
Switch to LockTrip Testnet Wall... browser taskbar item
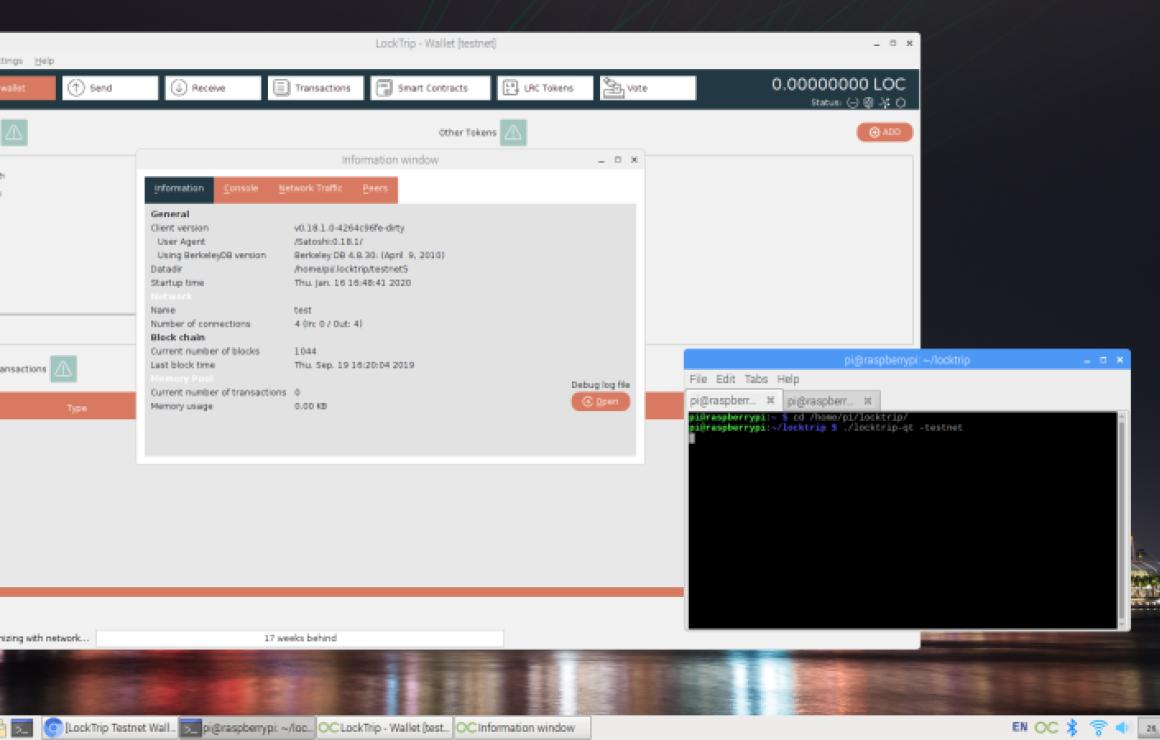pos(109,728)
